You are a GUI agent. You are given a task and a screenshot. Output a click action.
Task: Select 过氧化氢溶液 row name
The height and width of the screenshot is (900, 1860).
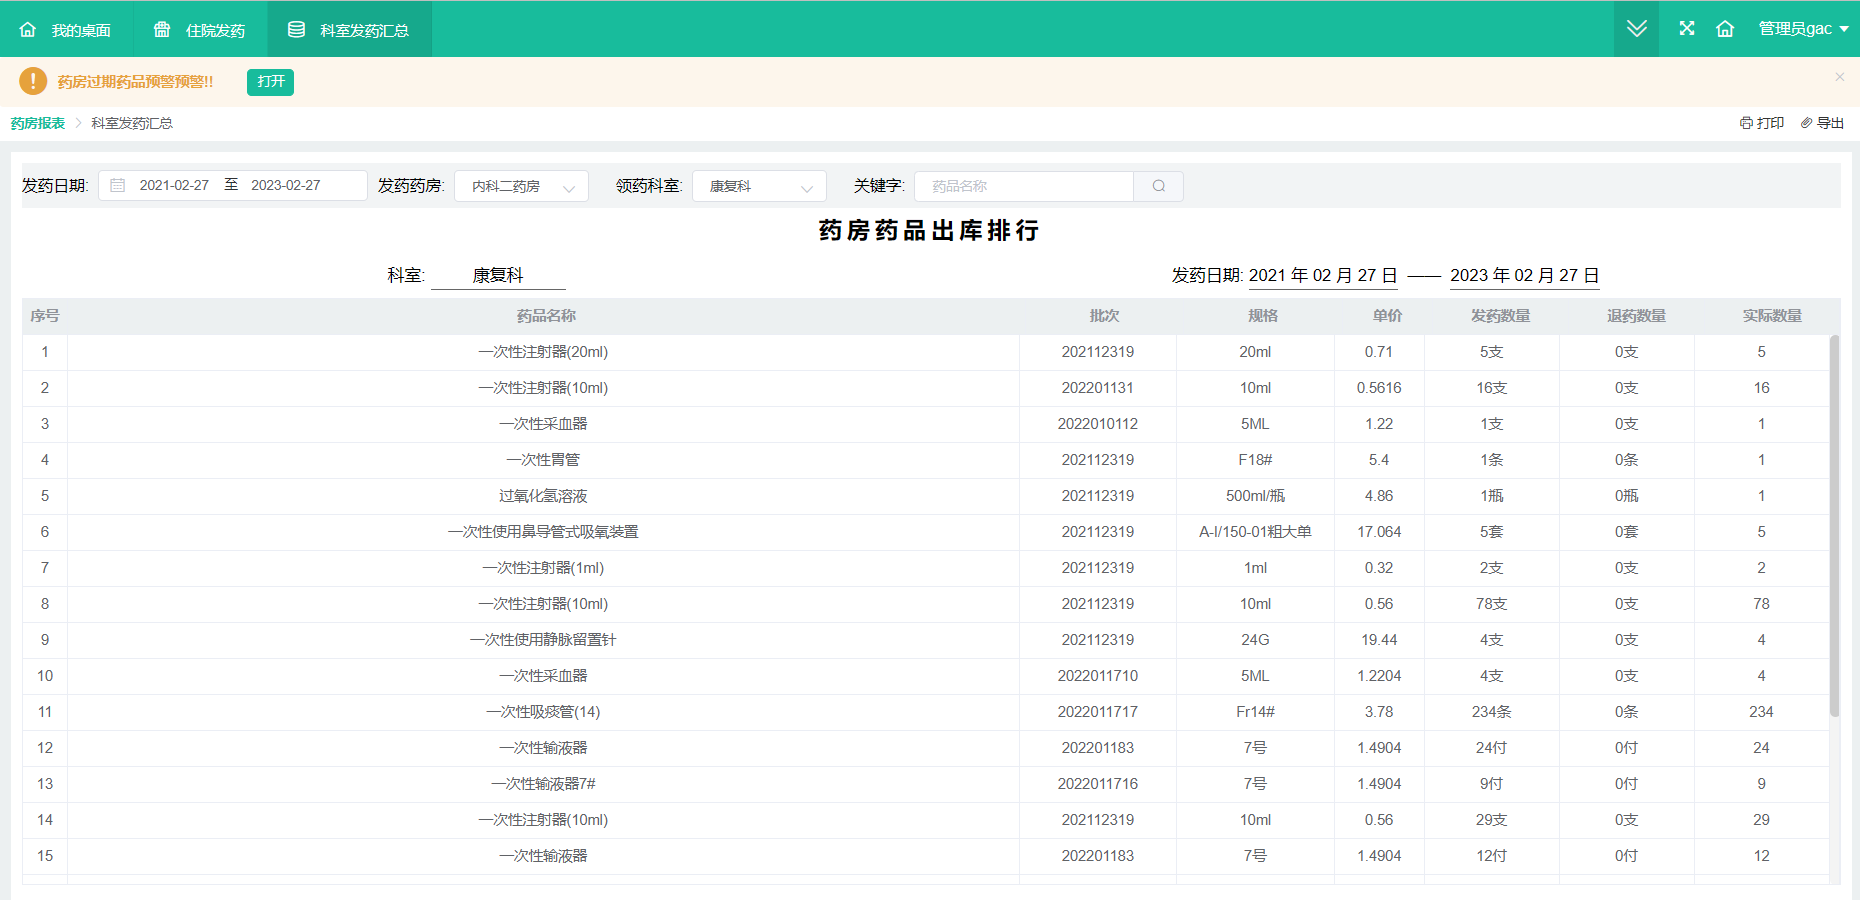coord(543,496)
